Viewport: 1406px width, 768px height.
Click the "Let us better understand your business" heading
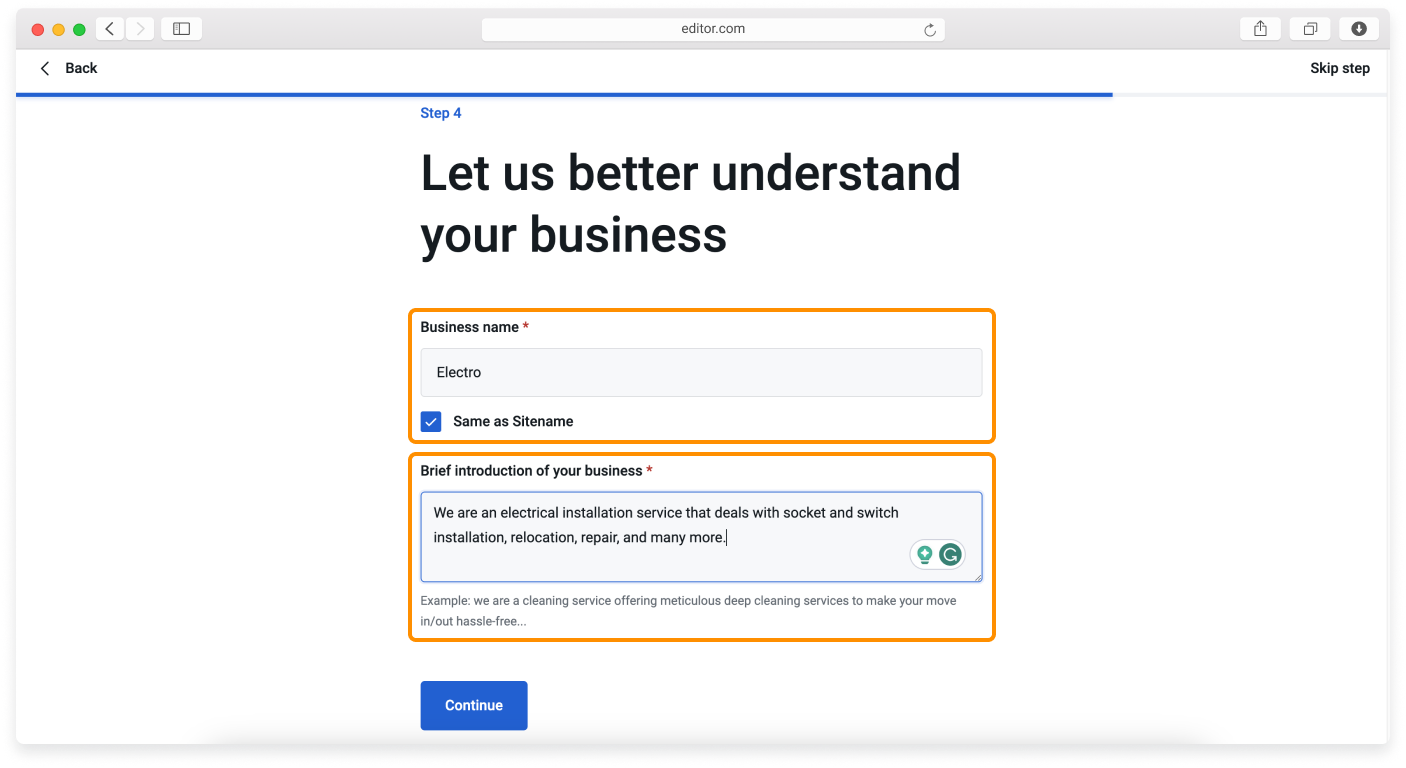690,203
